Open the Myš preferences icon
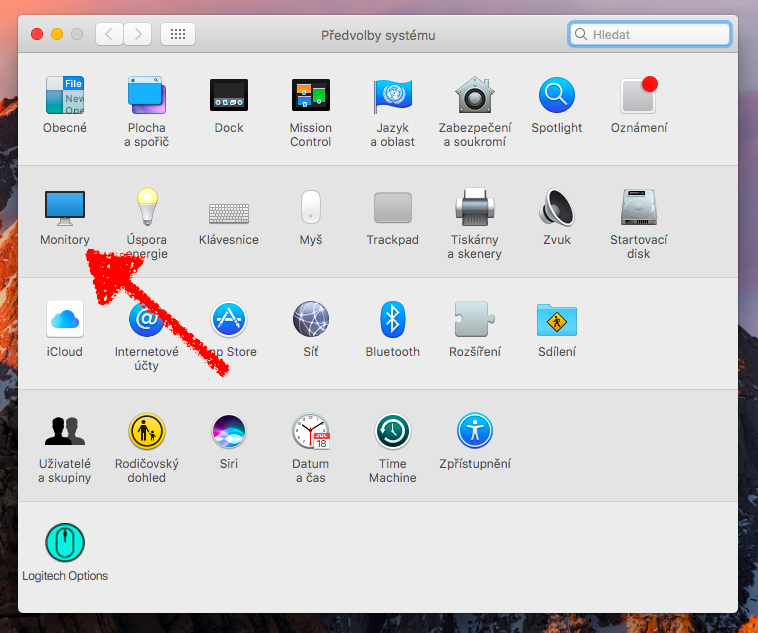The width and height of the screenshot is (758, 633). (311, 206)
